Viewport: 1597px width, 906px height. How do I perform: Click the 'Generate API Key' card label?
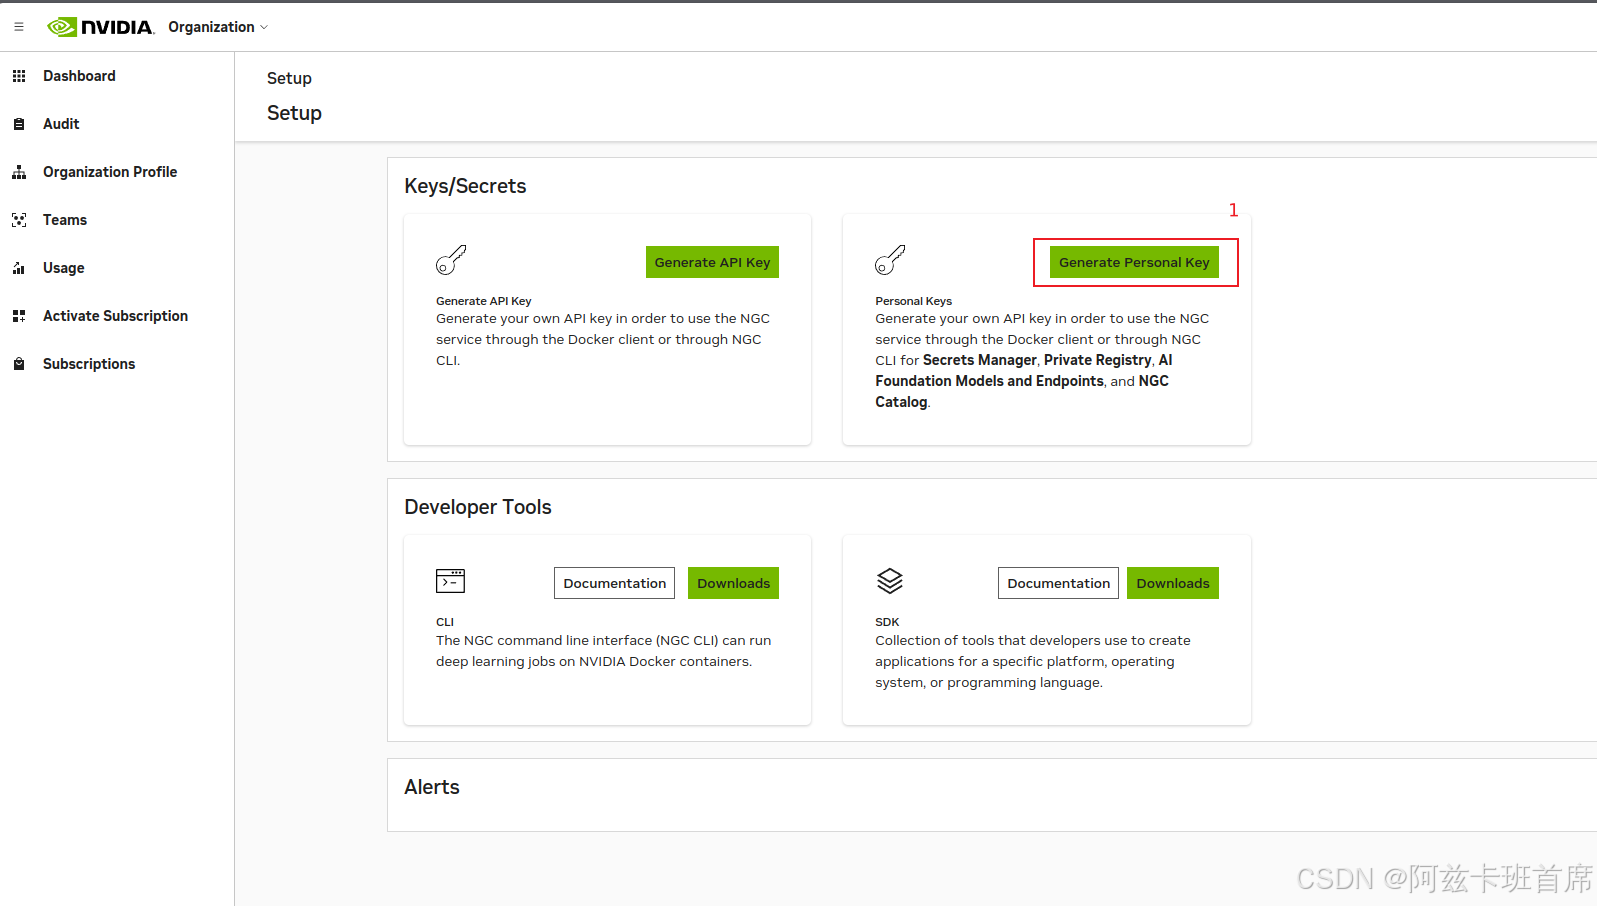484,301
